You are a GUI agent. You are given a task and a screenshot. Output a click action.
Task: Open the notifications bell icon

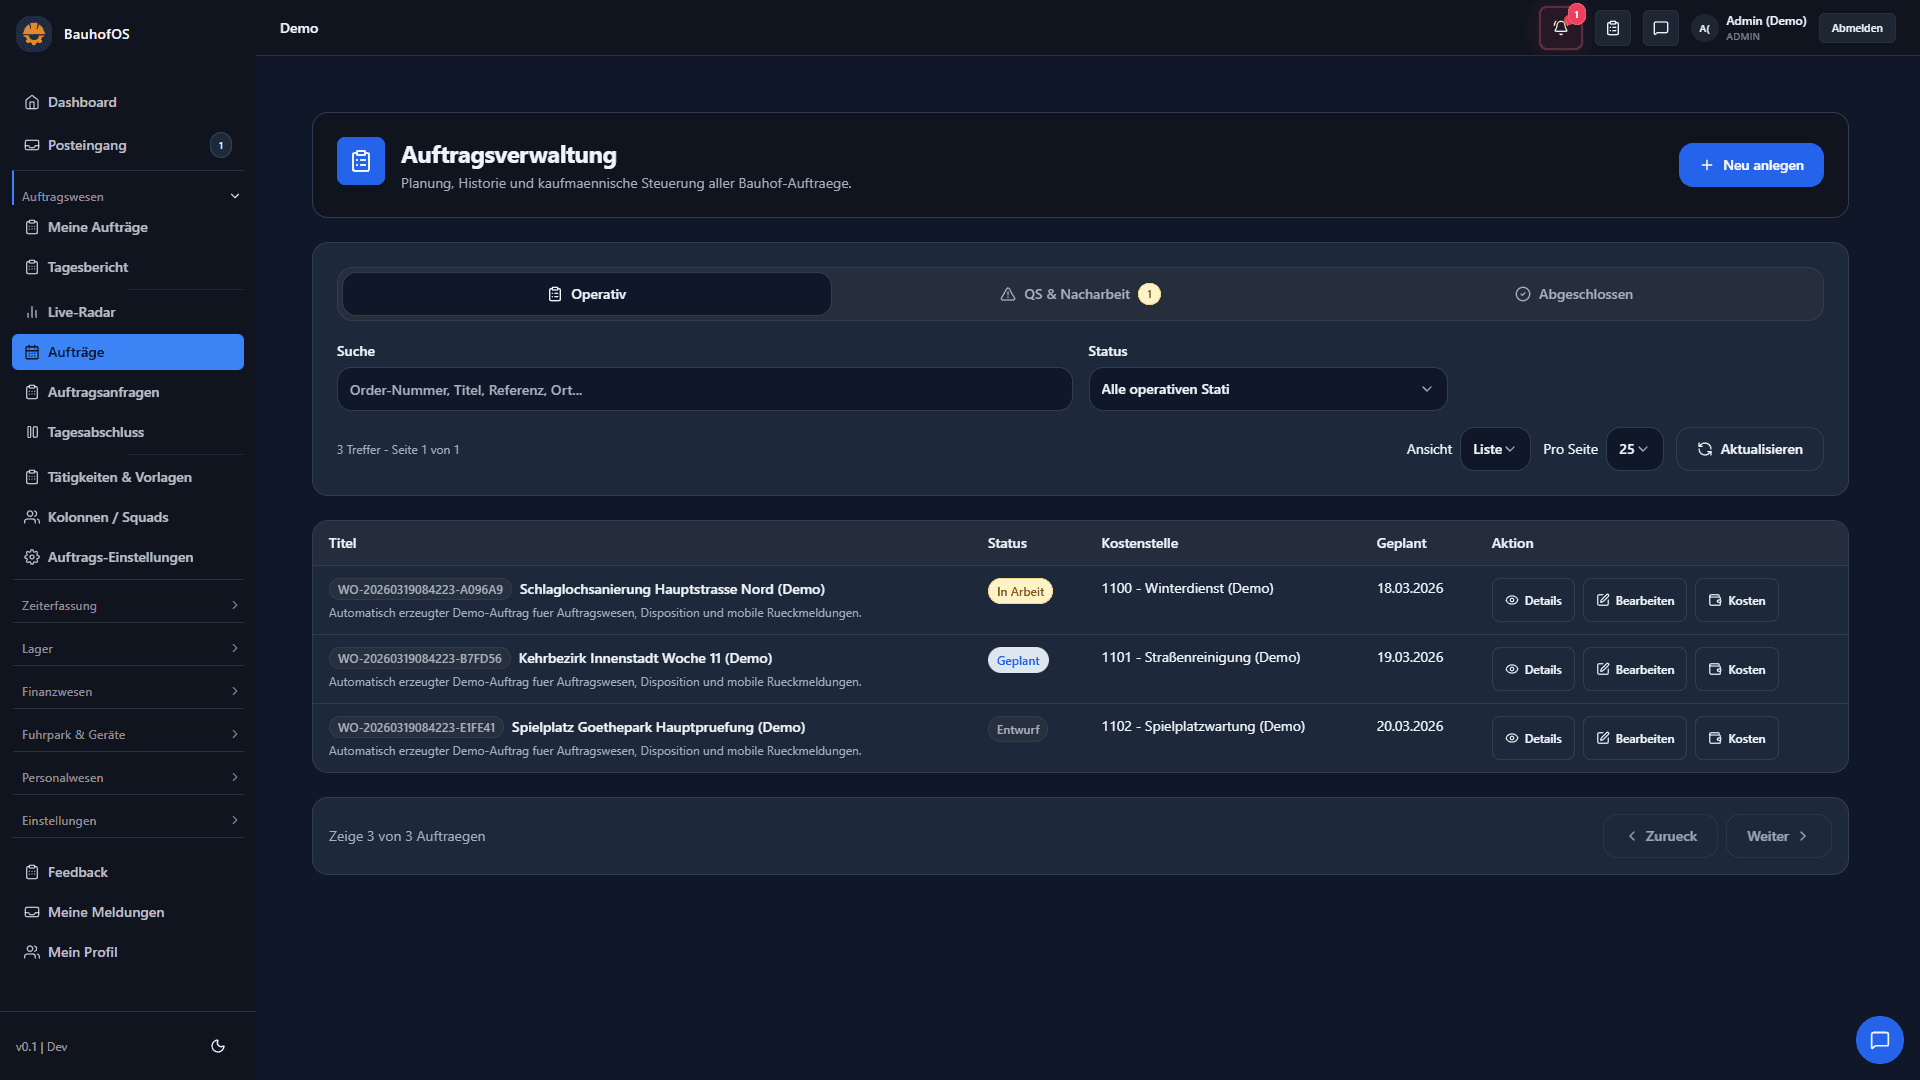click(x=1560, y=28)
